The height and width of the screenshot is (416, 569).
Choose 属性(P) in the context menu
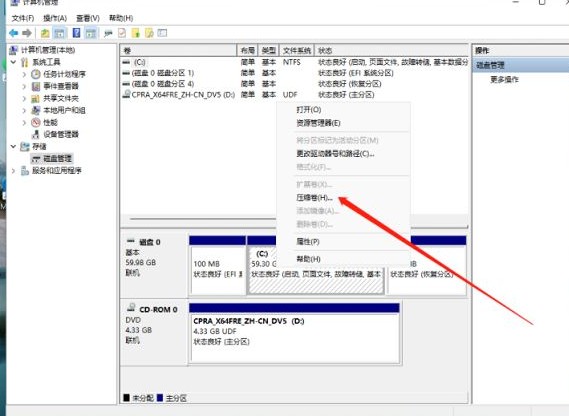click(308, 241)
